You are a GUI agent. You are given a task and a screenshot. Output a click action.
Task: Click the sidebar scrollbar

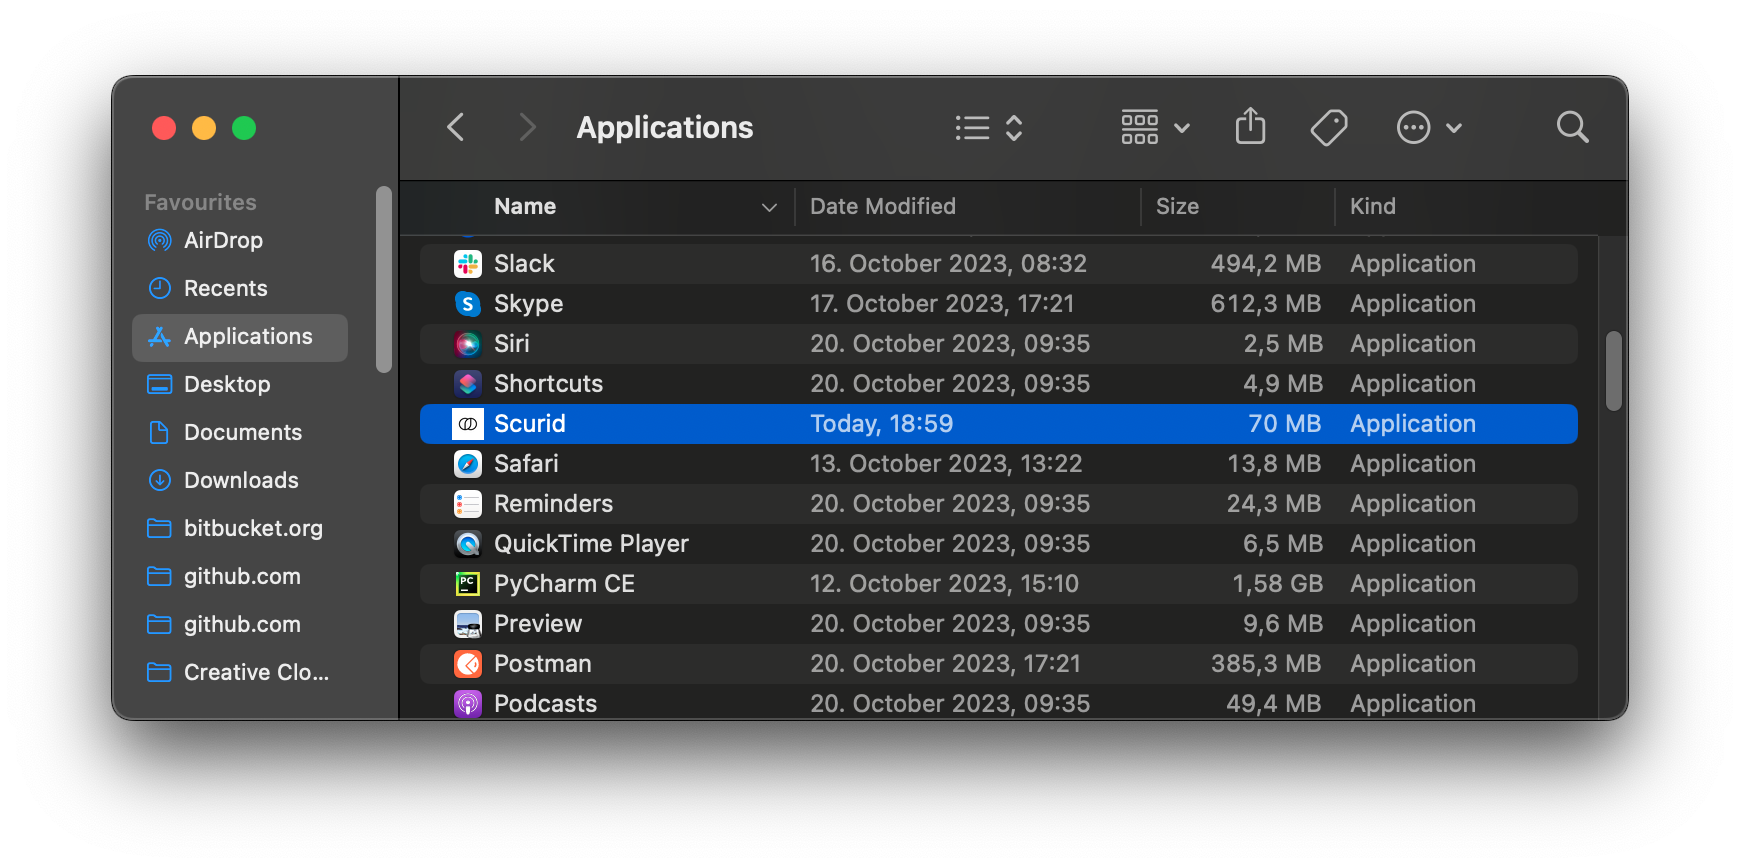383,279
